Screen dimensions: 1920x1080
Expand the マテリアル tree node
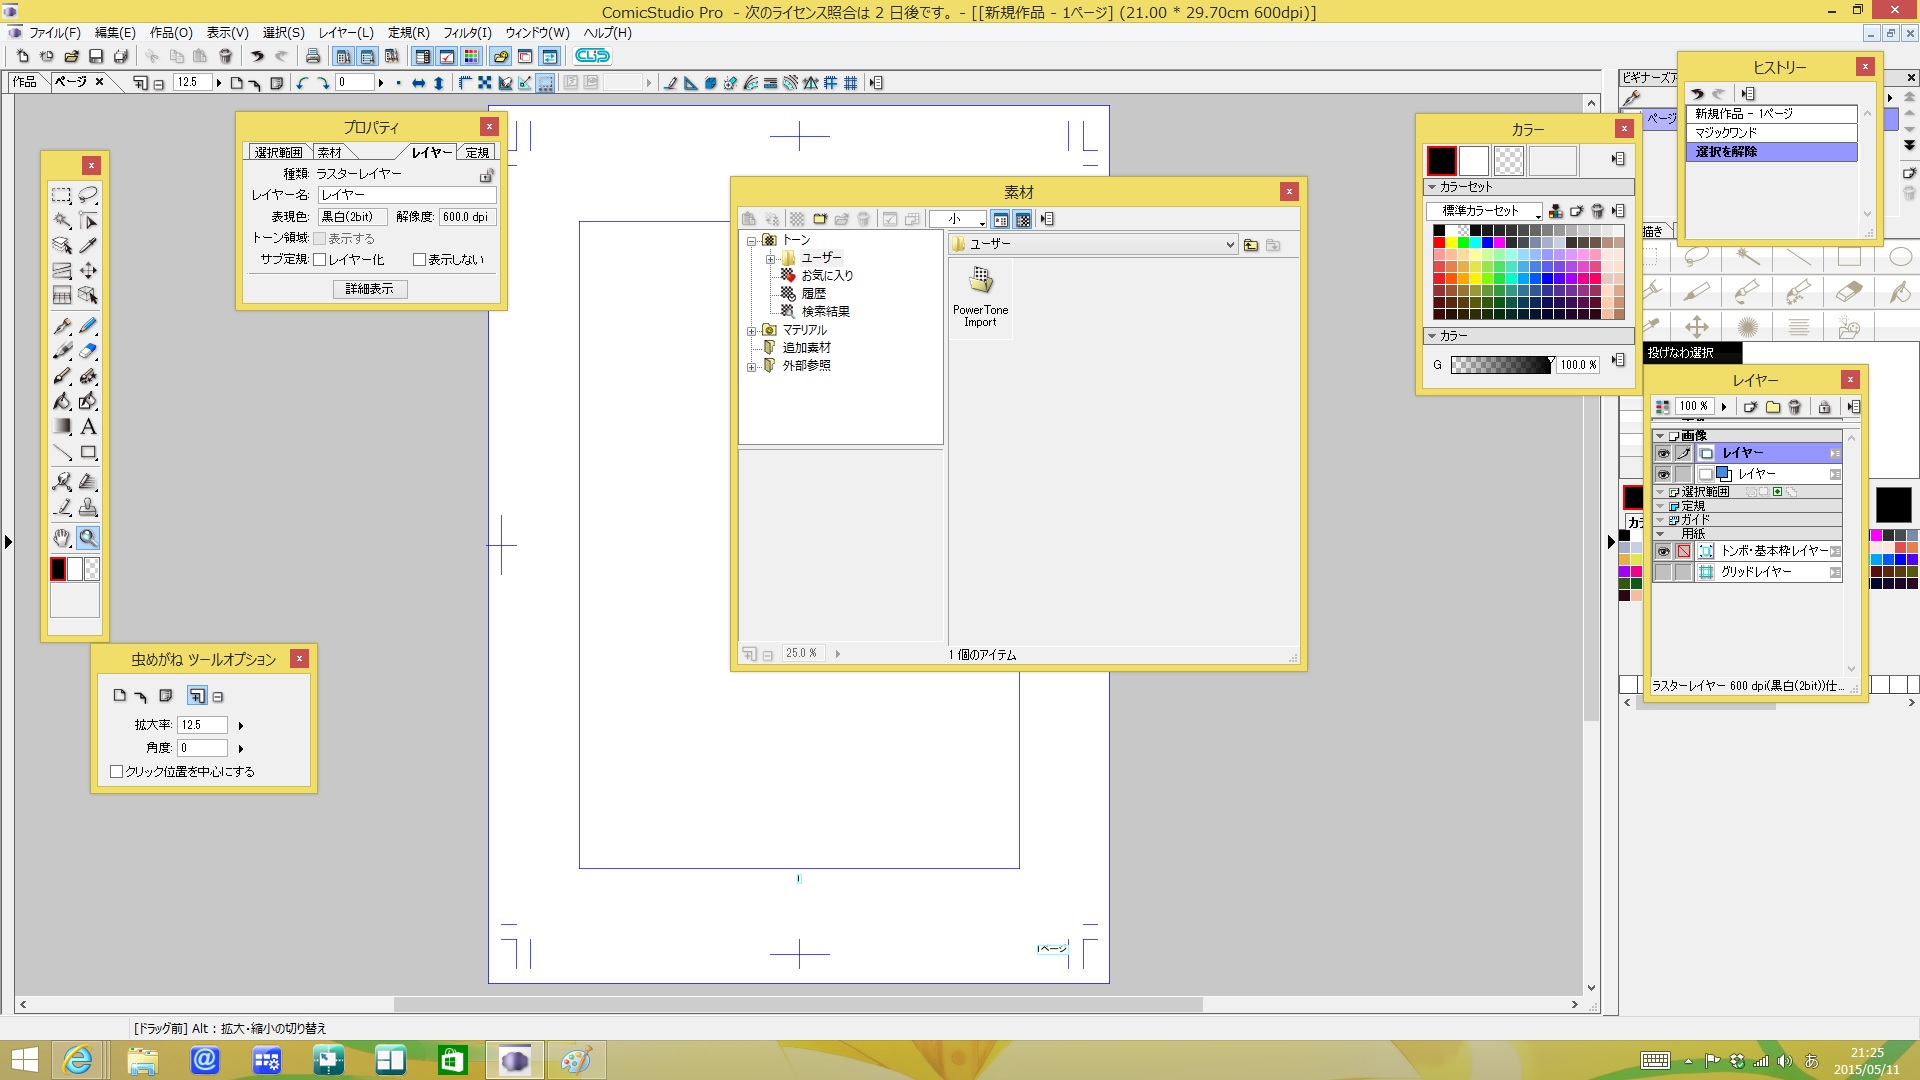coord(751,330)
